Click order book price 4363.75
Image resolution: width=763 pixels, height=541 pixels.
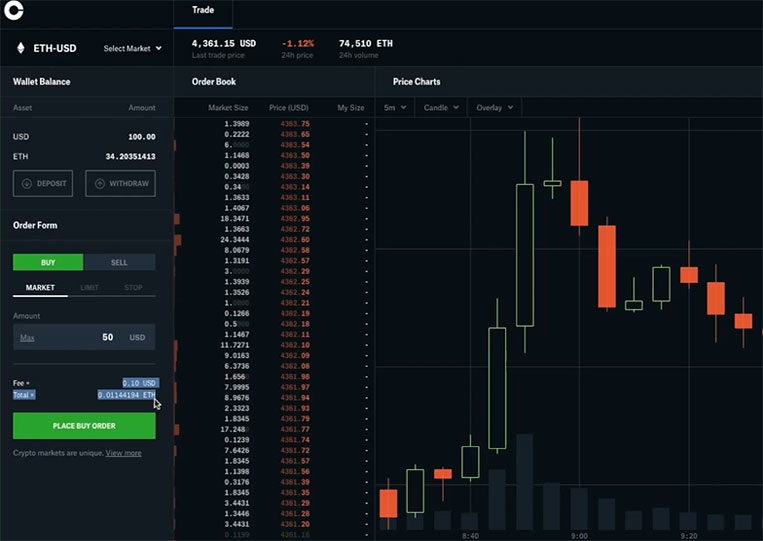[295, 124]
